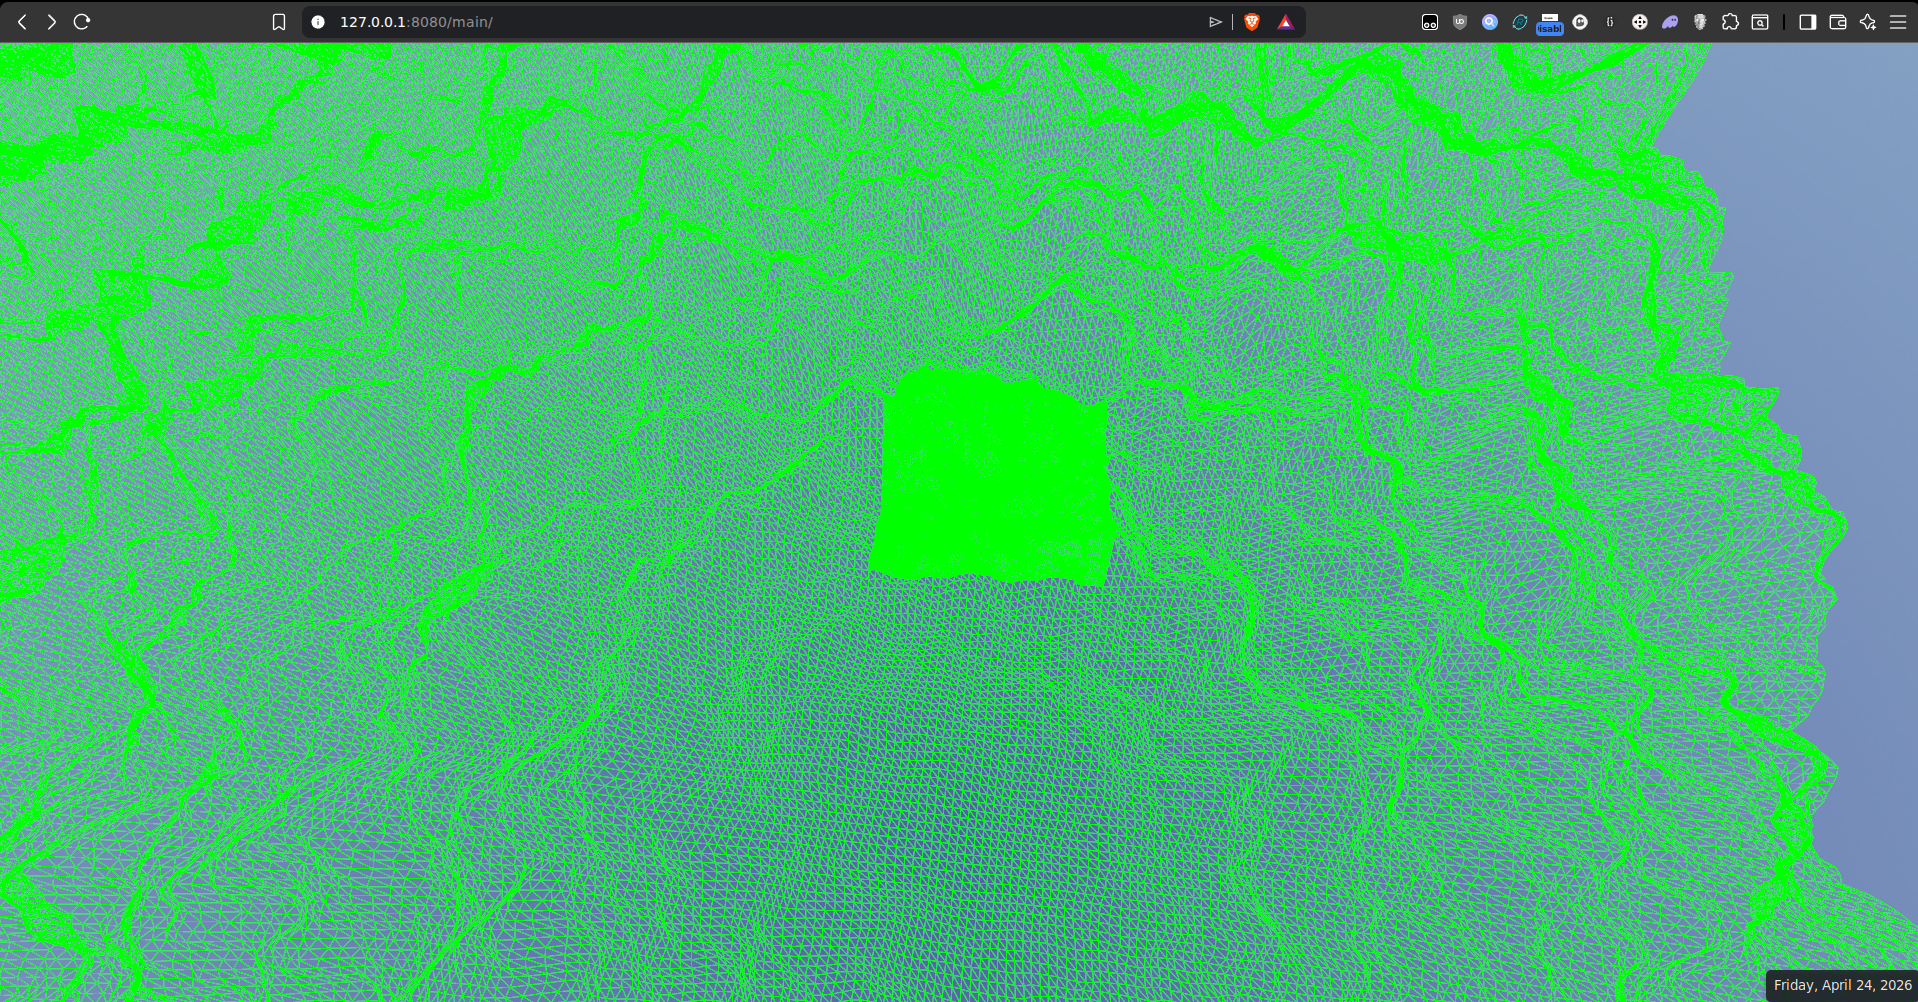Open the gray bust statue extension
The image size is (1918, 1002).
[1700, 22]
